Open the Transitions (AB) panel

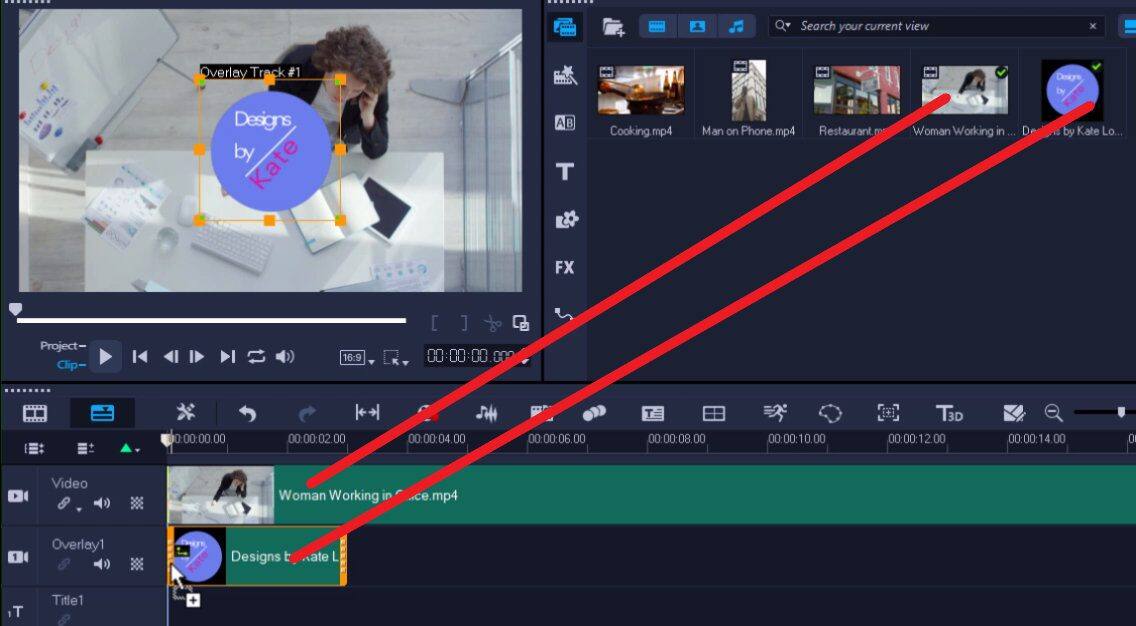(565, 121)
